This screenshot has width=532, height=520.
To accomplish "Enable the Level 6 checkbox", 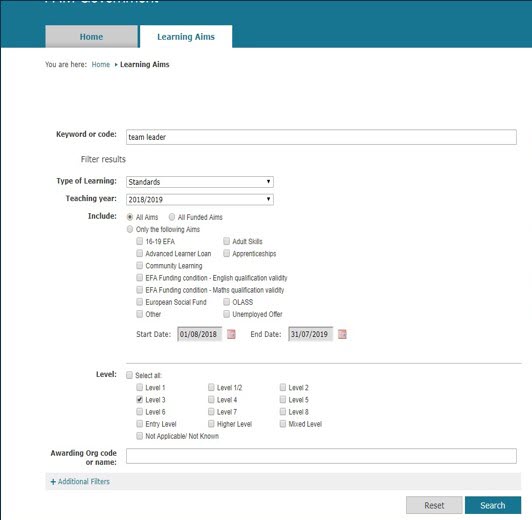I will click(139, 411).
